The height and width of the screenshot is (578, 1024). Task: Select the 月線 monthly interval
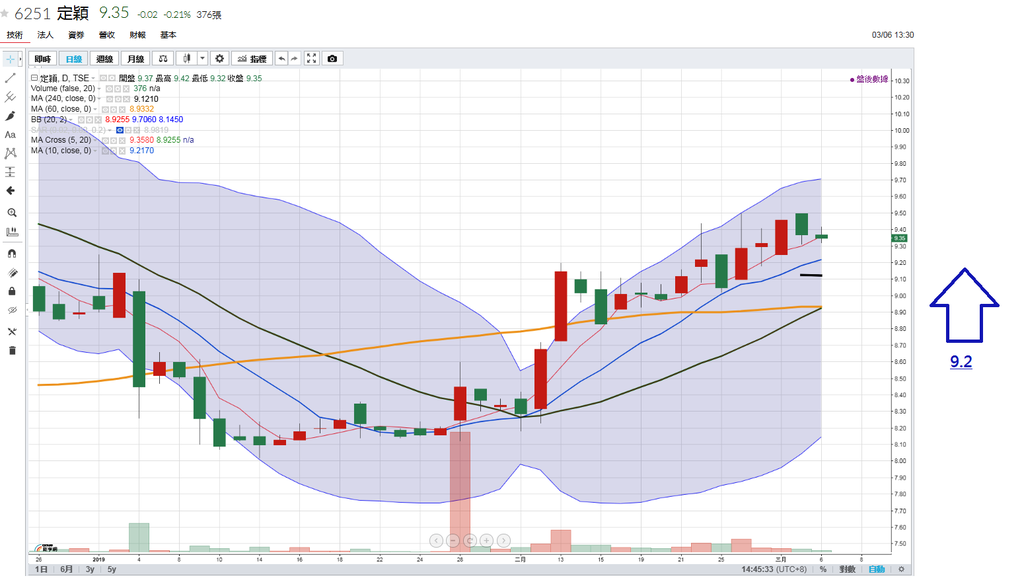[135, 59]
